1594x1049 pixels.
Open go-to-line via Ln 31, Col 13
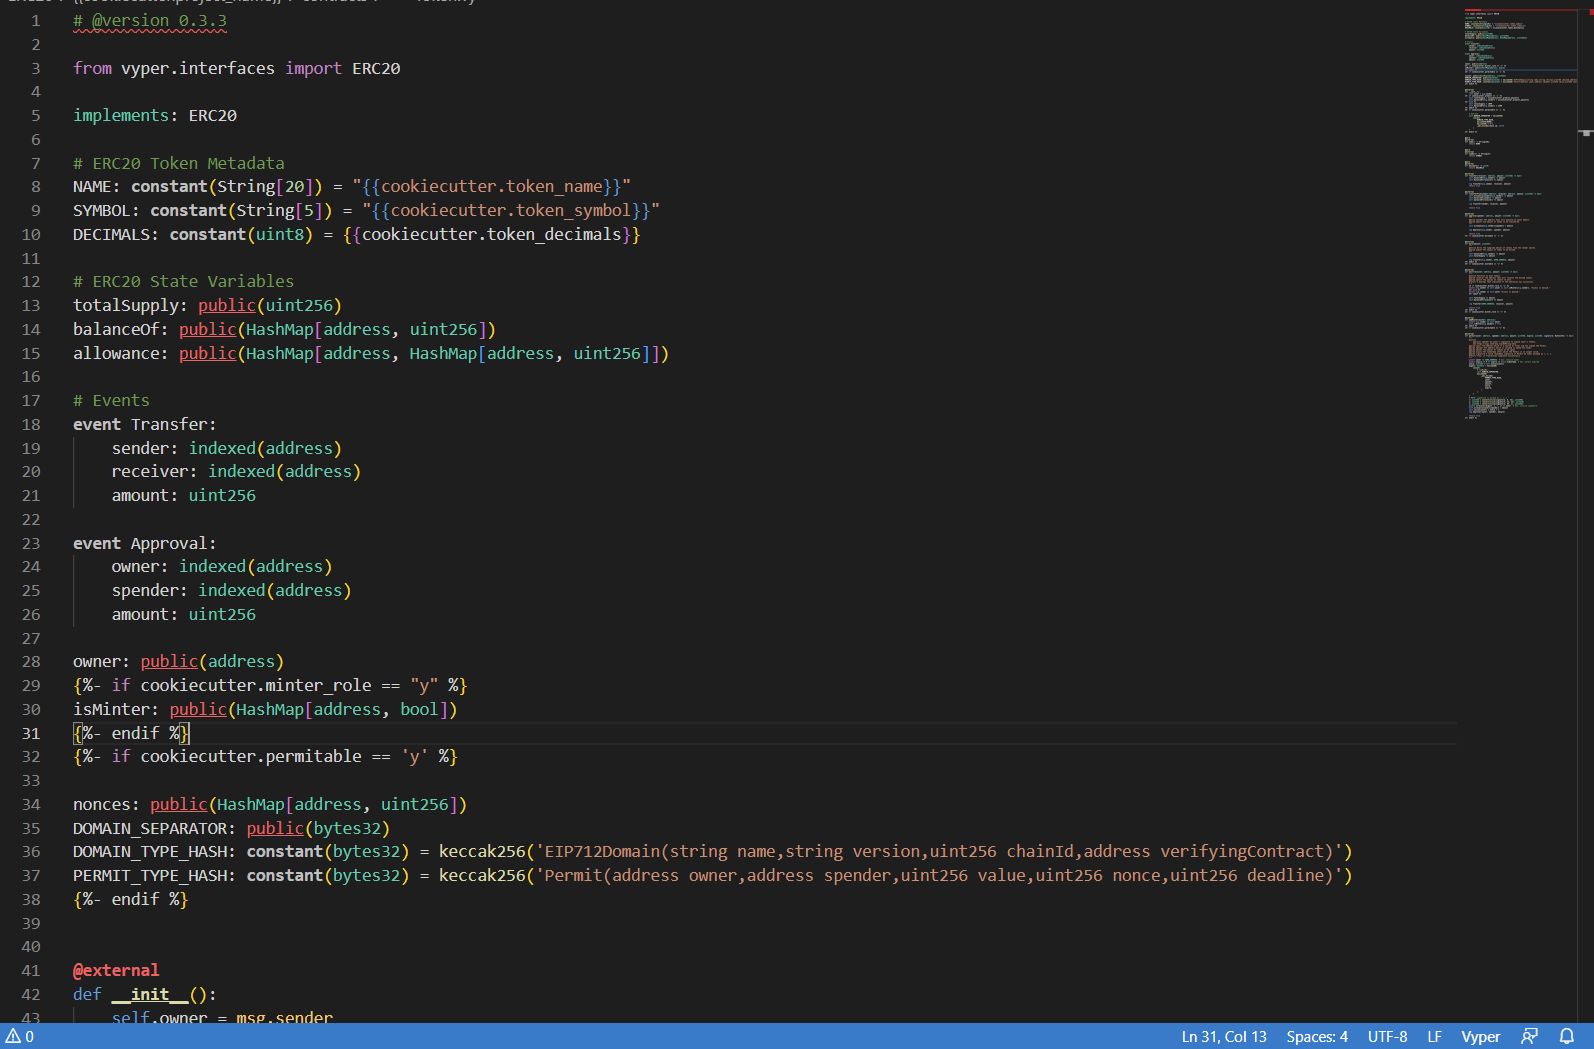[x=1224, y=1036]
